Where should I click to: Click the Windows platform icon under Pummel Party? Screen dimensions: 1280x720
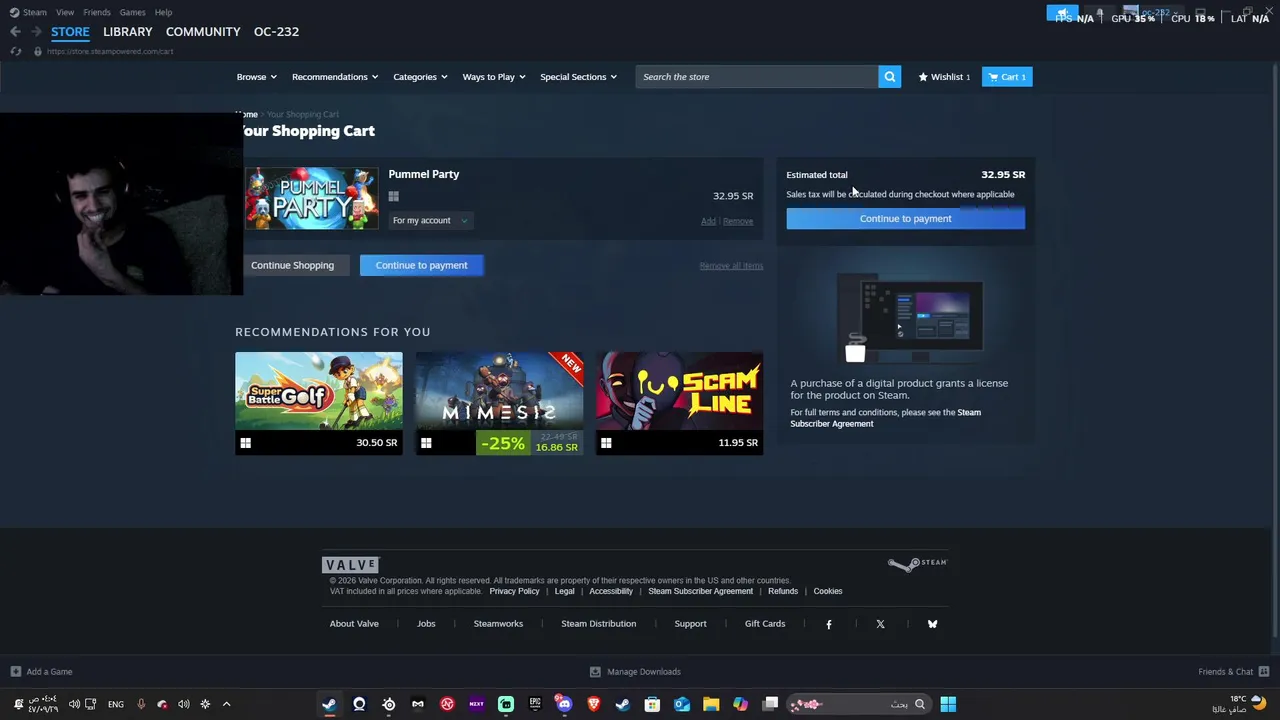[394, 197]
